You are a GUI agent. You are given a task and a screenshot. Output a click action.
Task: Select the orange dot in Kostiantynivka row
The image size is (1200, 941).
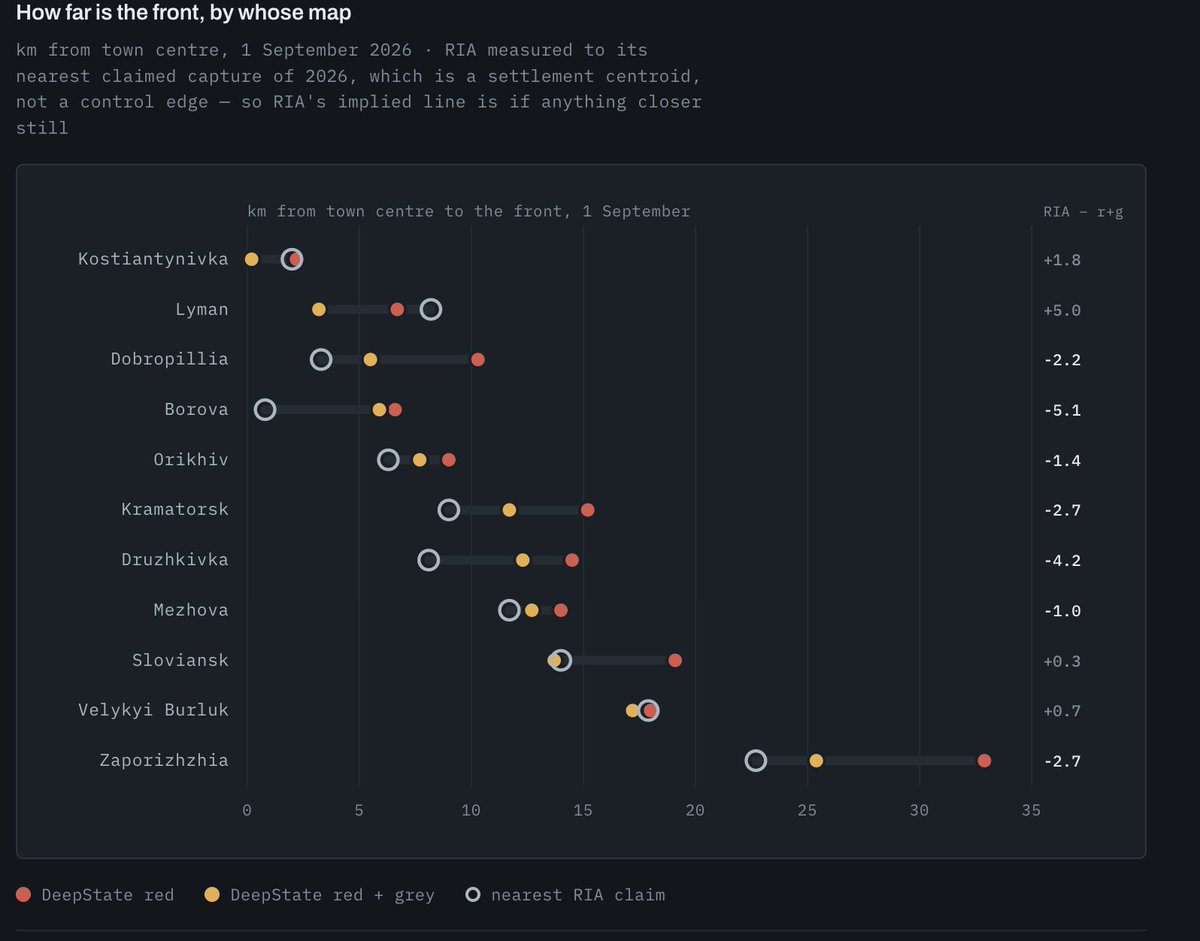pos(251,260)
